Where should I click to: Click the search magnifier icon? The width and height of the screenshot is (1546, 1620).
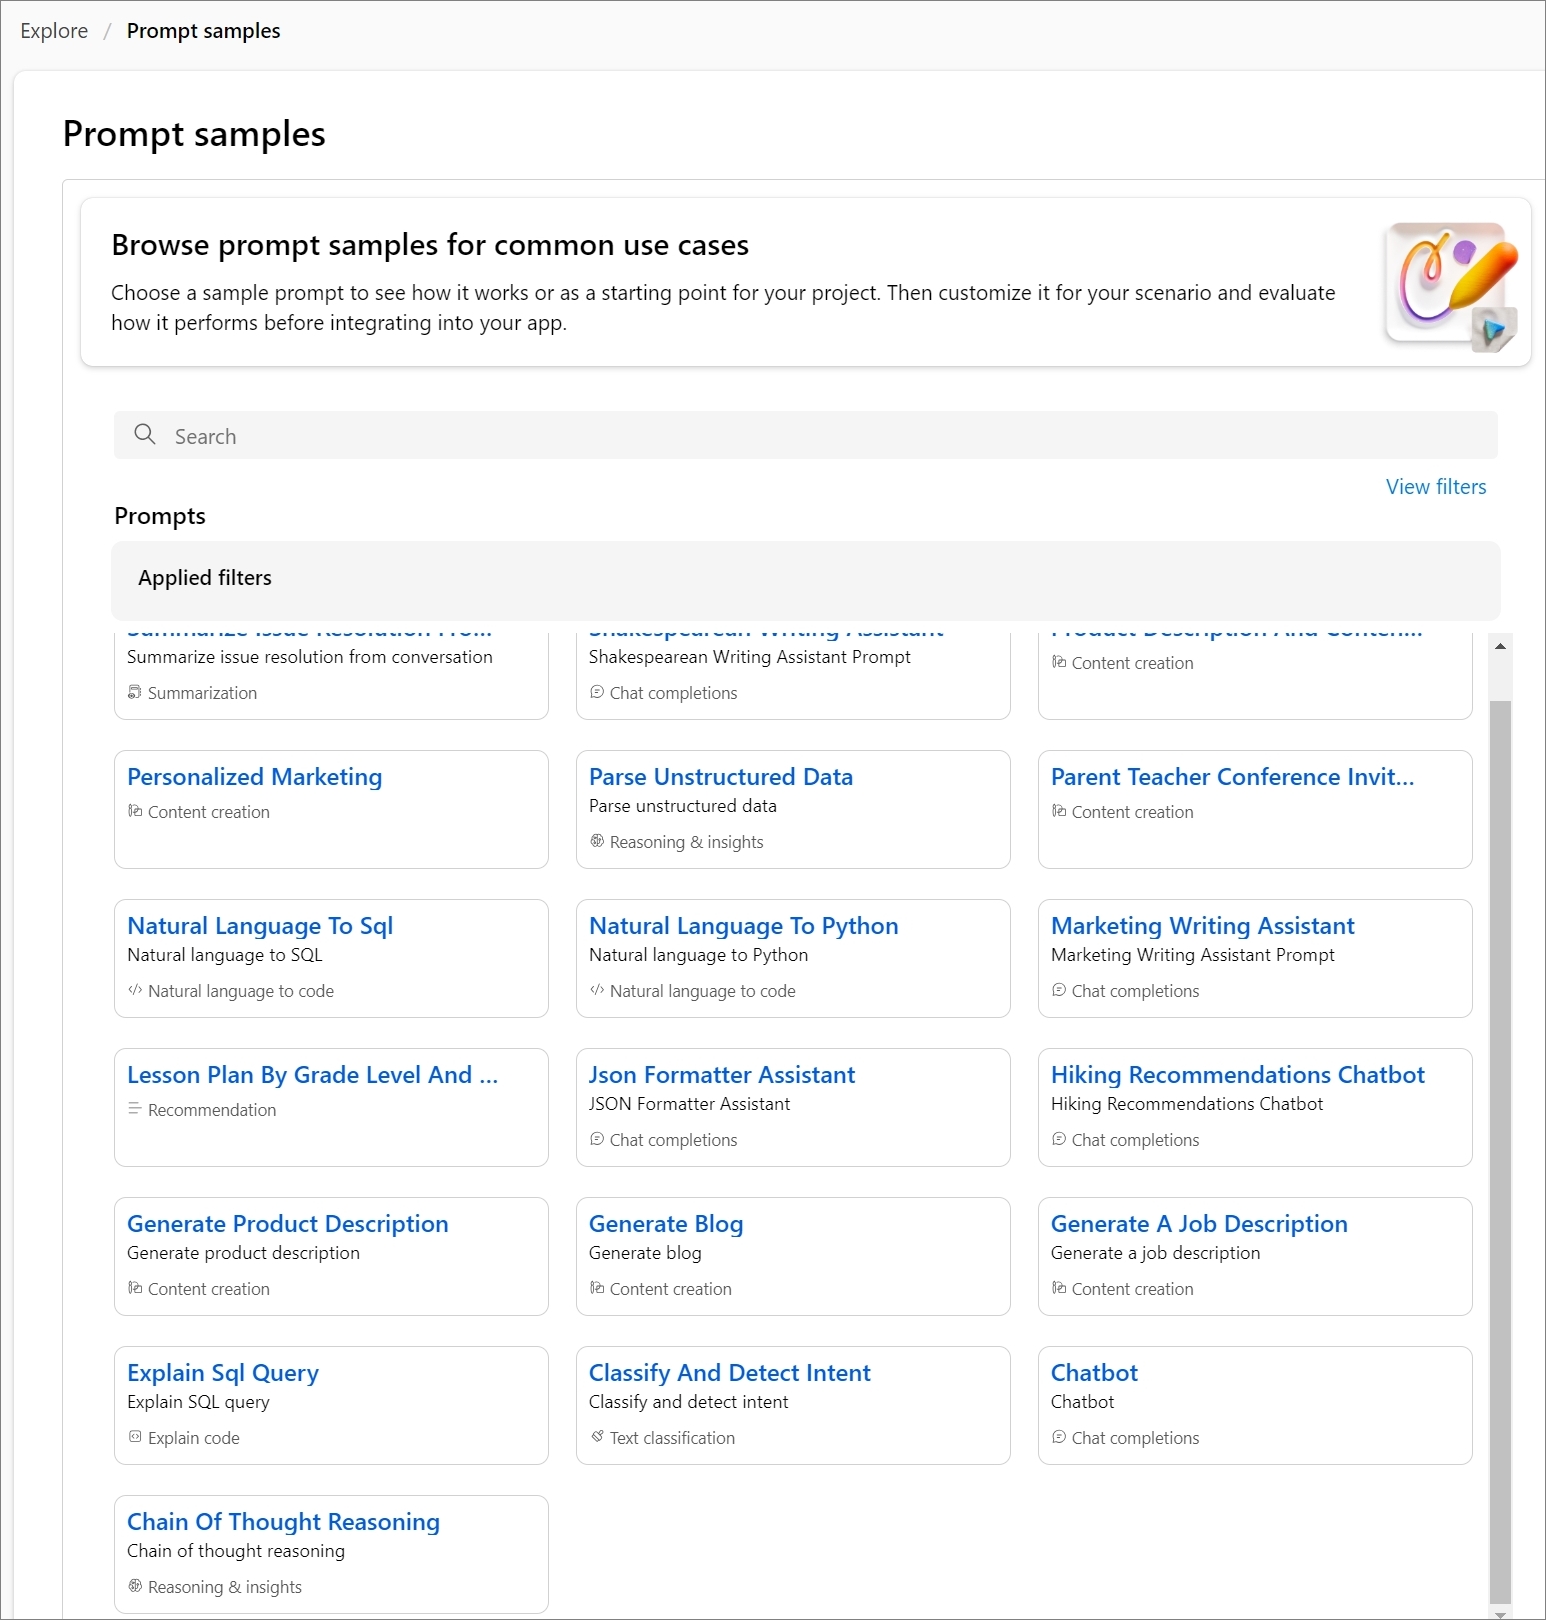[145, 434]
